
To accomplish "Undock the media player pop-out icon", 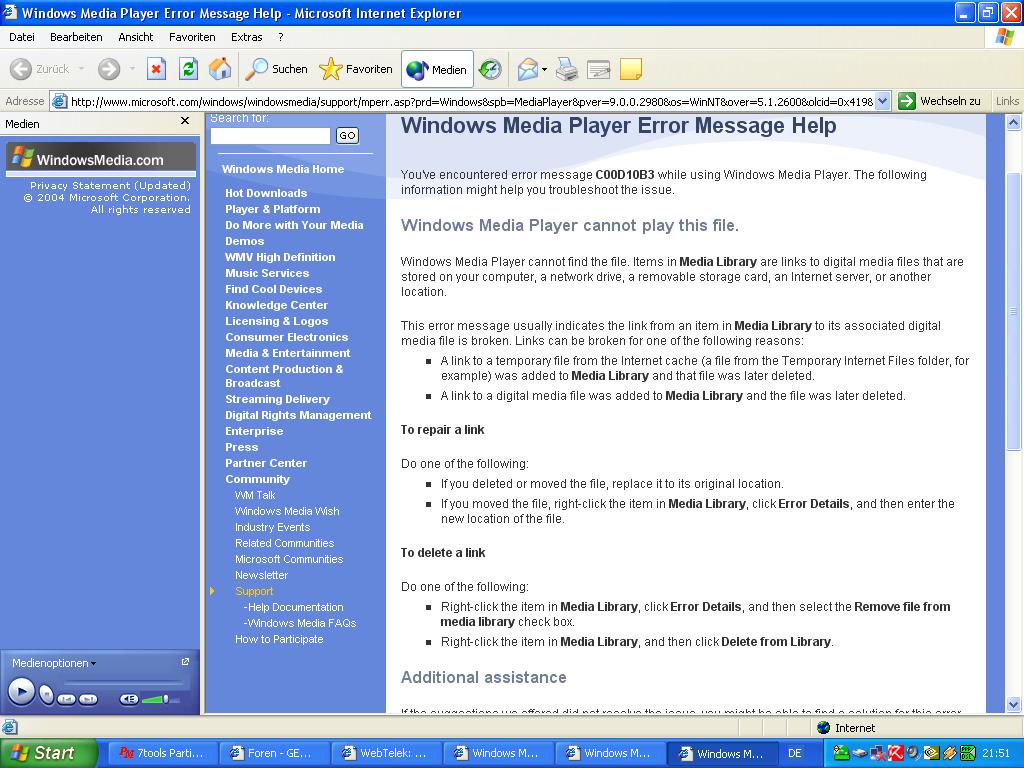I will pyautogui.click(x=185, y=662).
